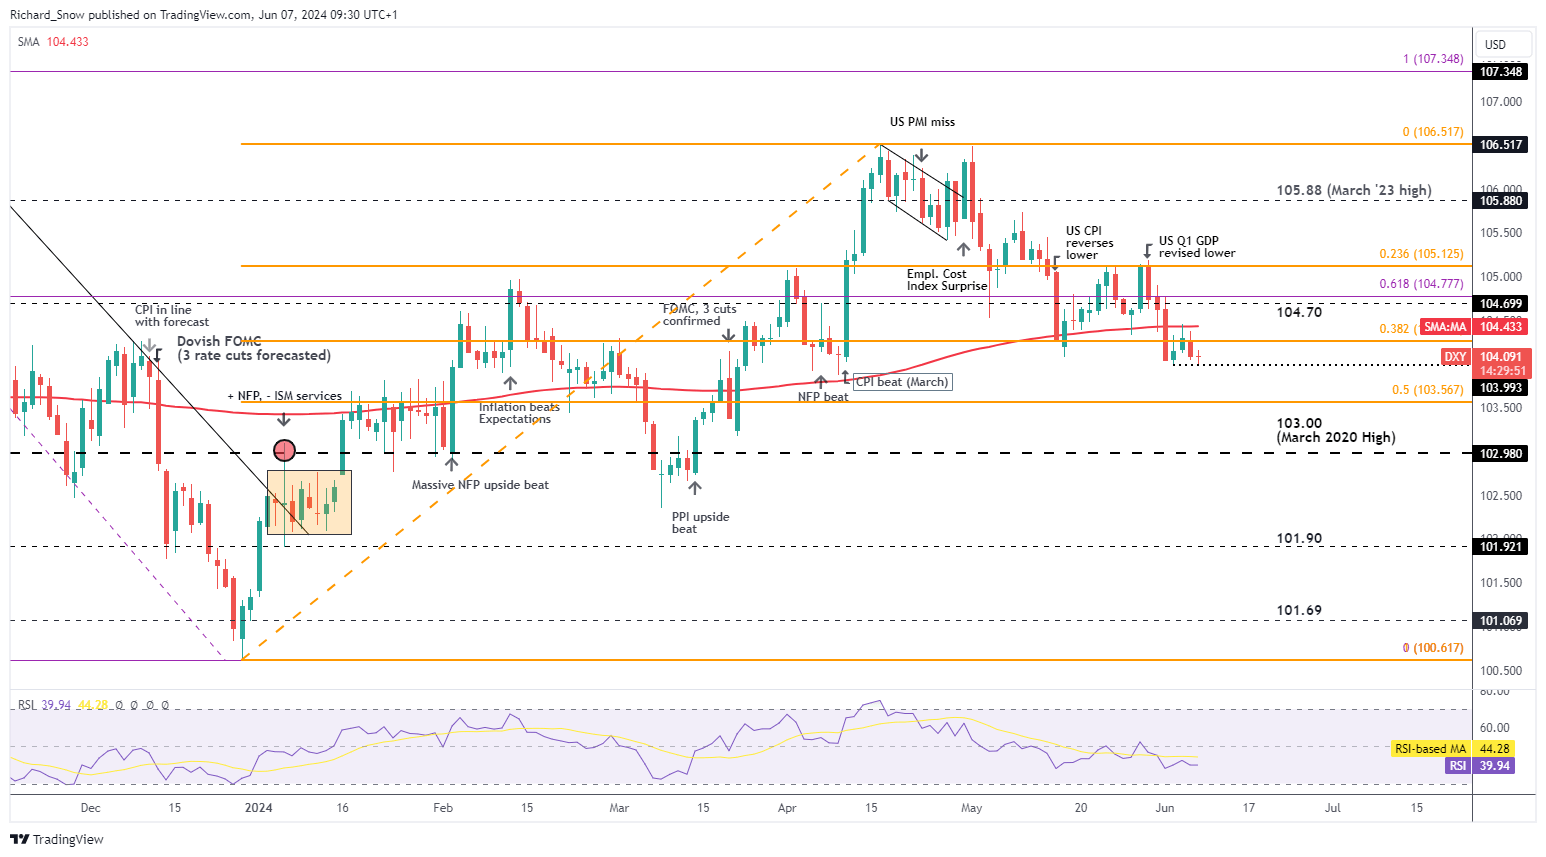1546x857 pixels.
Task: Click the Empl. Cost Index Surprise note
Action: point(947,280)
